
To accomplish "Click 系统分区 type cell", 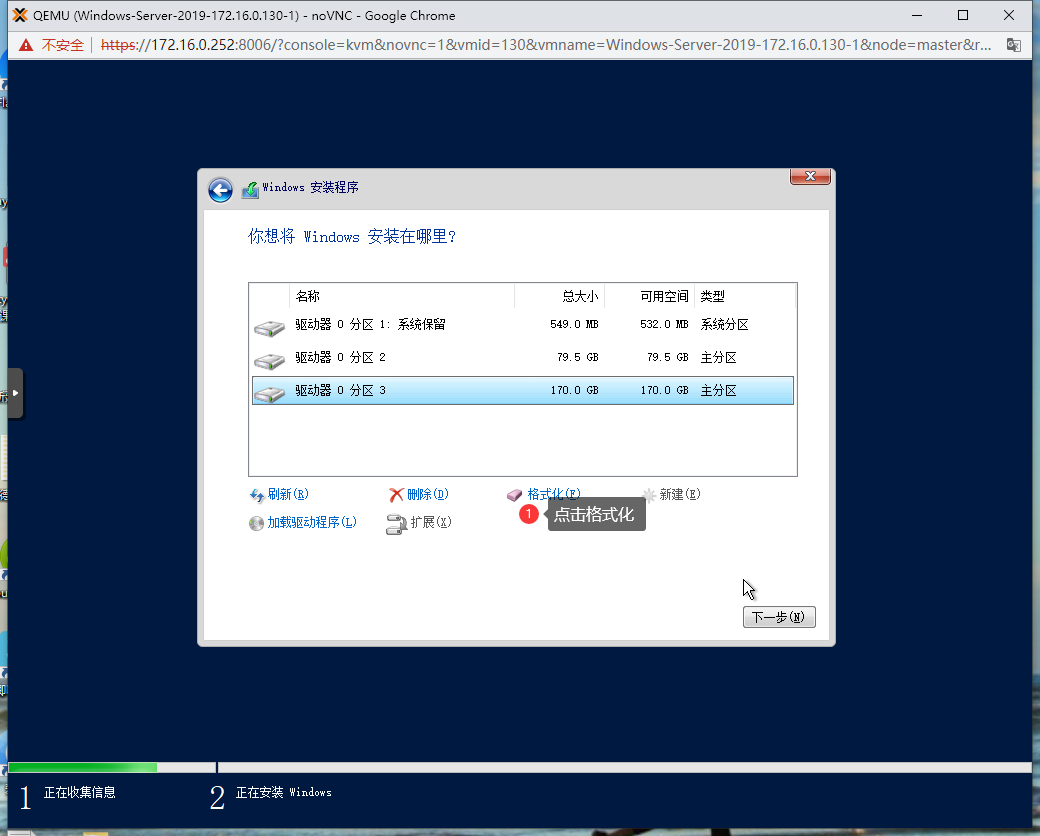I will [724, 324].
